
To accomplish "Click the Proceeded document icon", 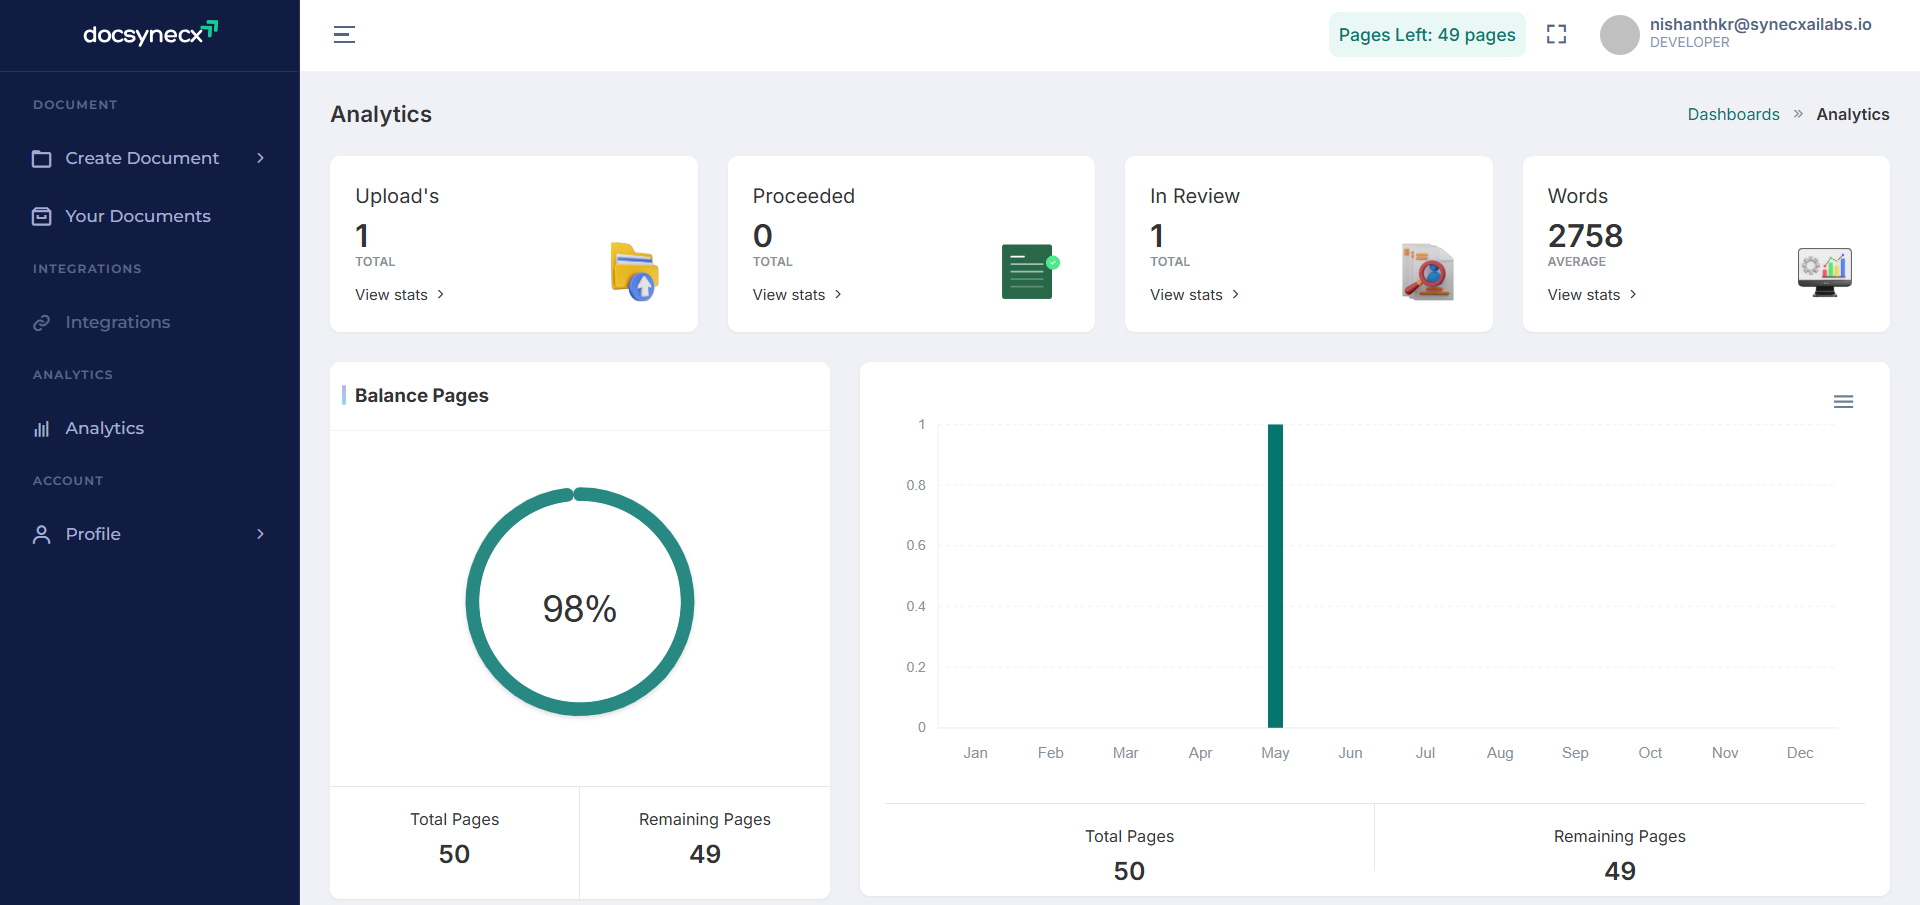I will (x=1029, y=271).
